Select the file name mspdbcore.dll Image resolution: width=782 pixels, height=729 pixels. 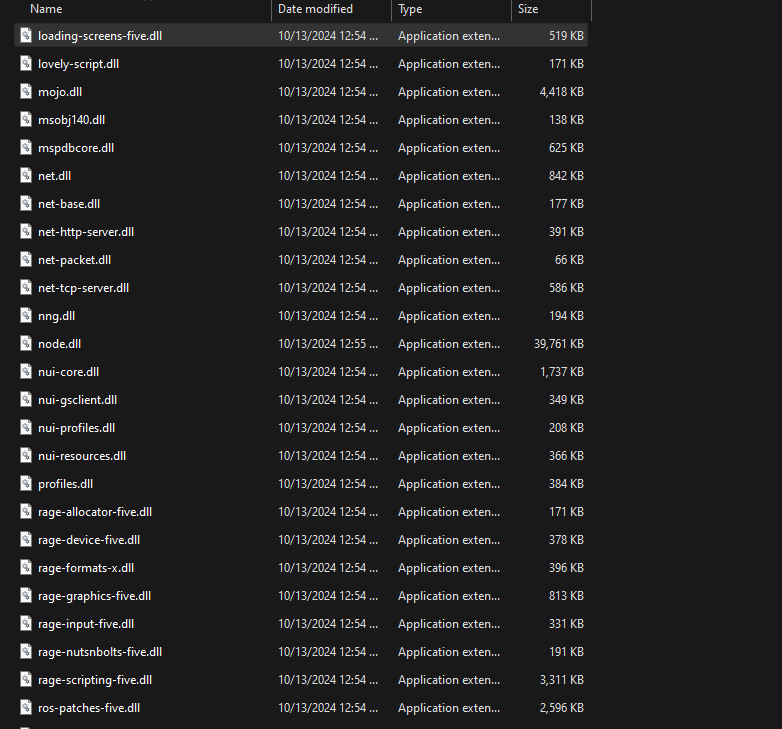point(76,148)
